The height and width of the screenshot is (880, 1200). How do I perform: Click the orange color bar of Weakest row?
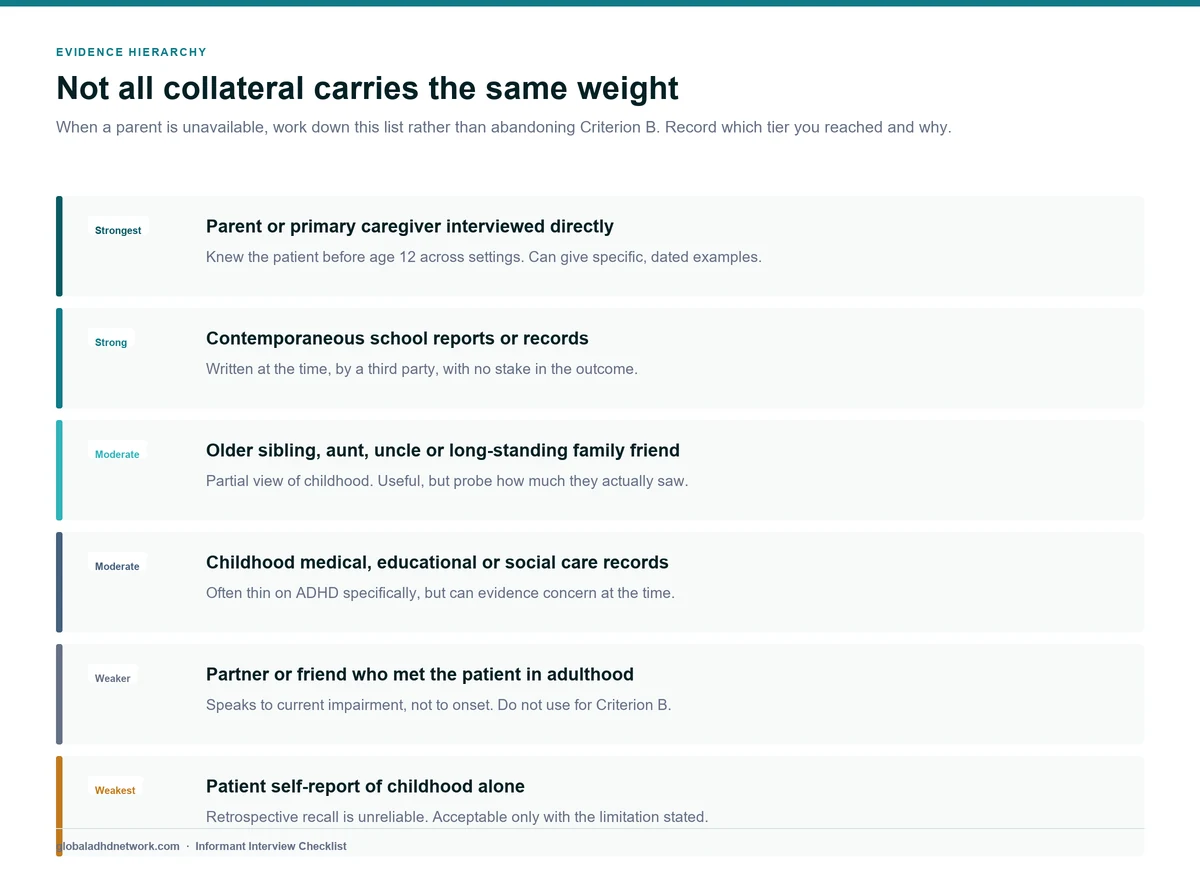click(x=59, y=806)
